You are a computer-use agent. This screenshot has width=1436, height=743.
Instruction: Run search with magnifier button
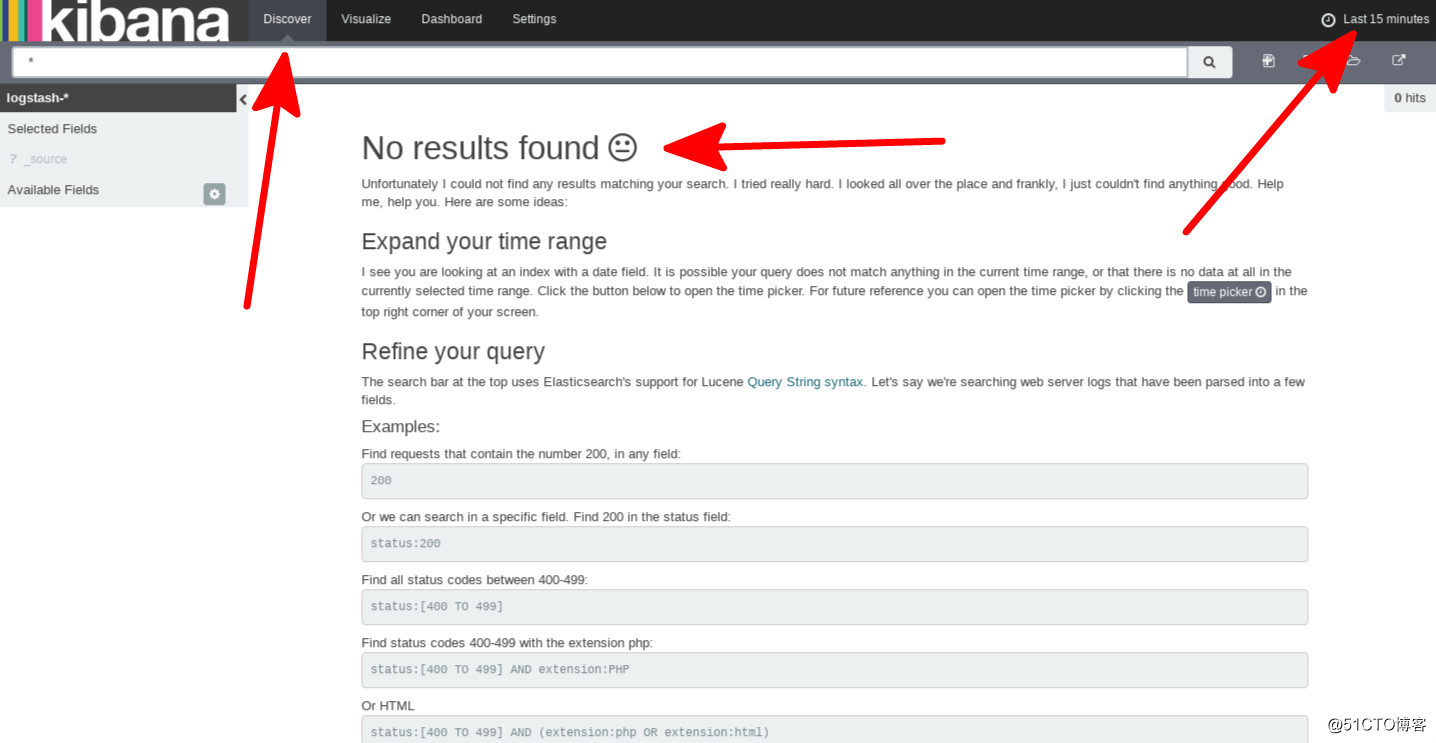click(1210, 62)
